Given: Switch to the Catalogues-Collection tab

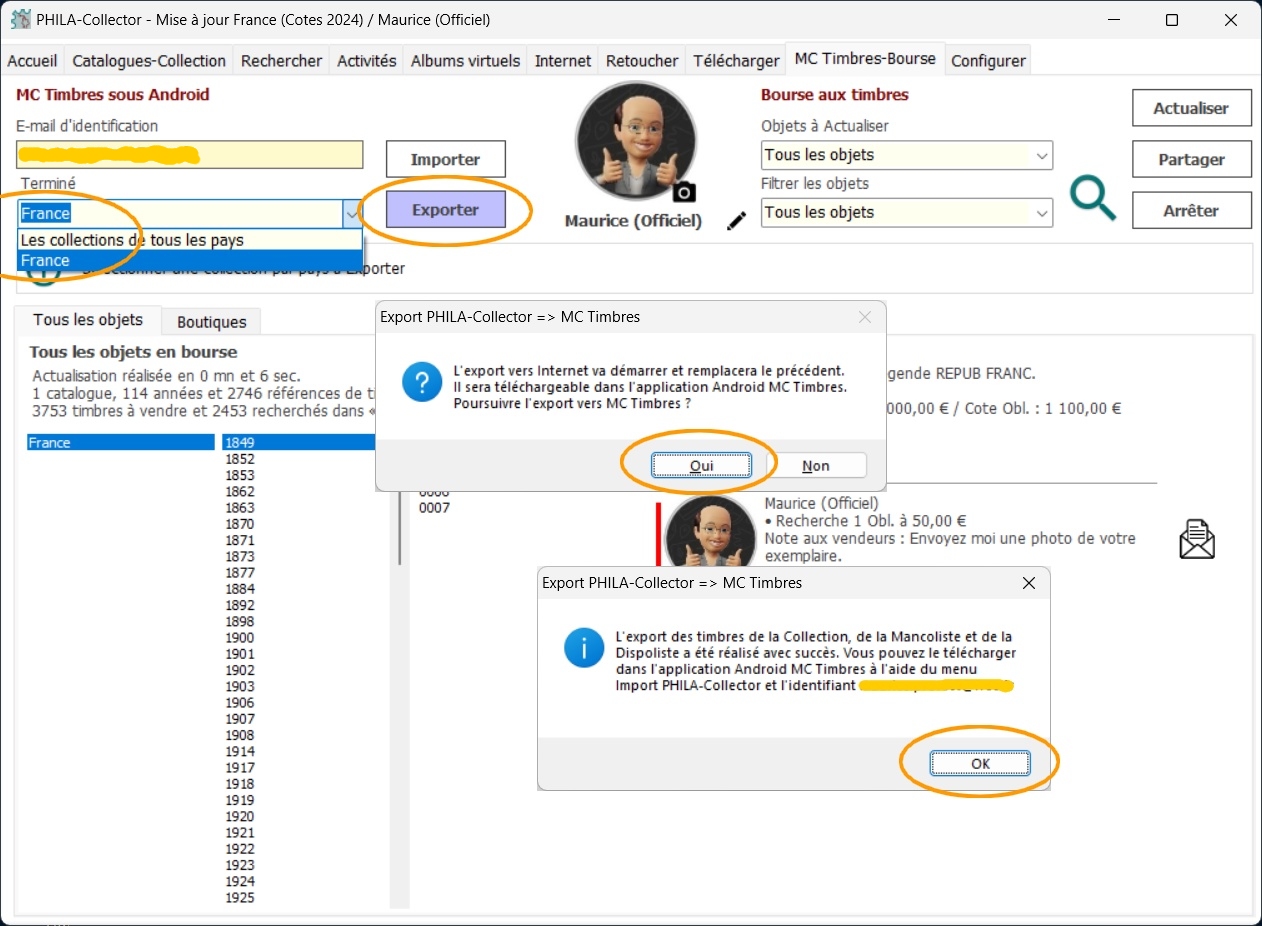Looking at the screenshot, I should (x=149, y=61).
